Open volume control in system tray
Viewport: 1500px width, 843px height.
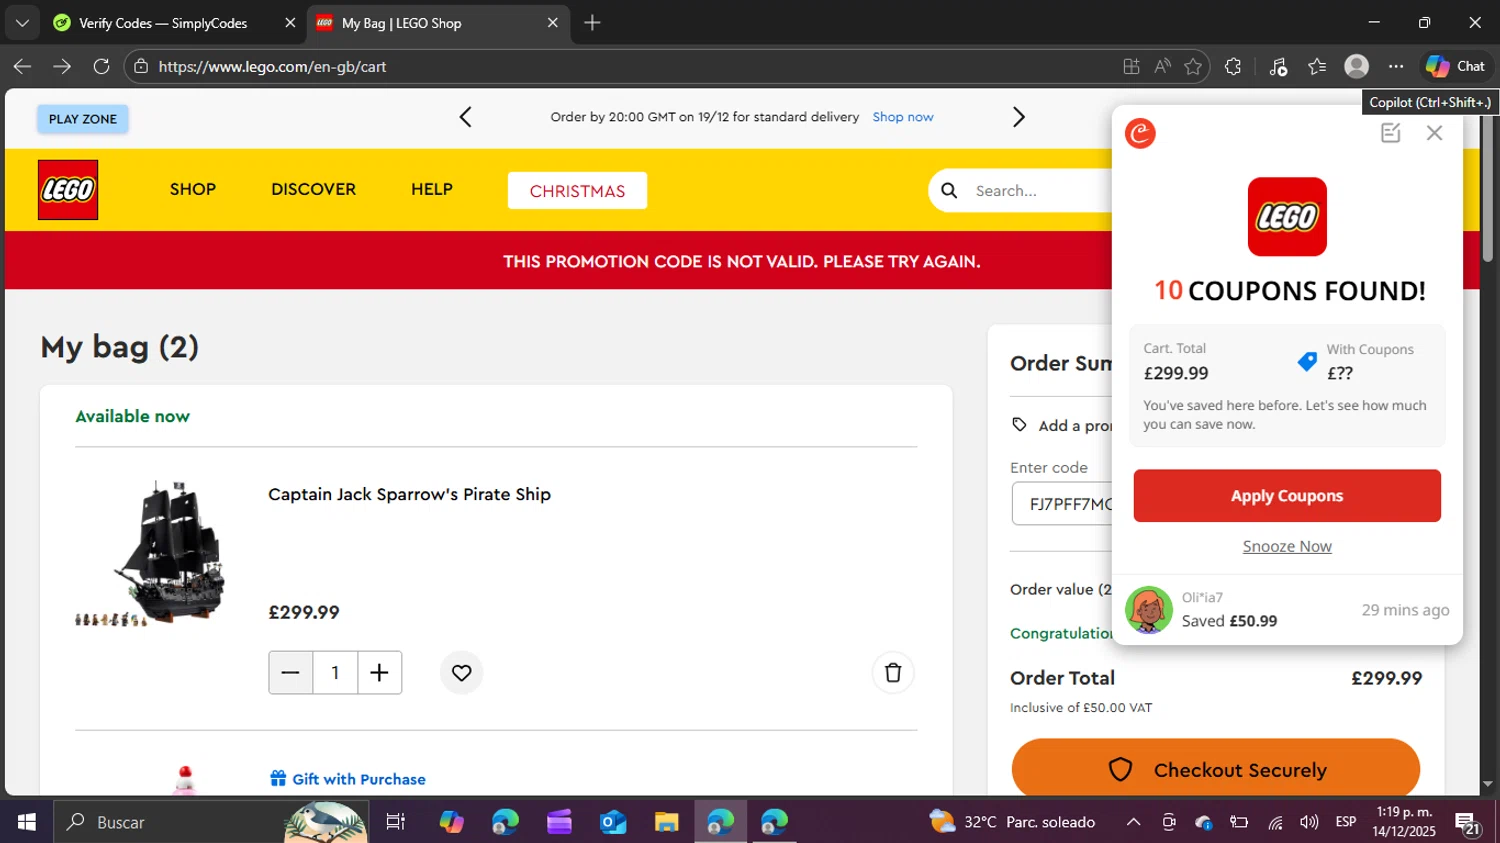tap(1309, 822)
